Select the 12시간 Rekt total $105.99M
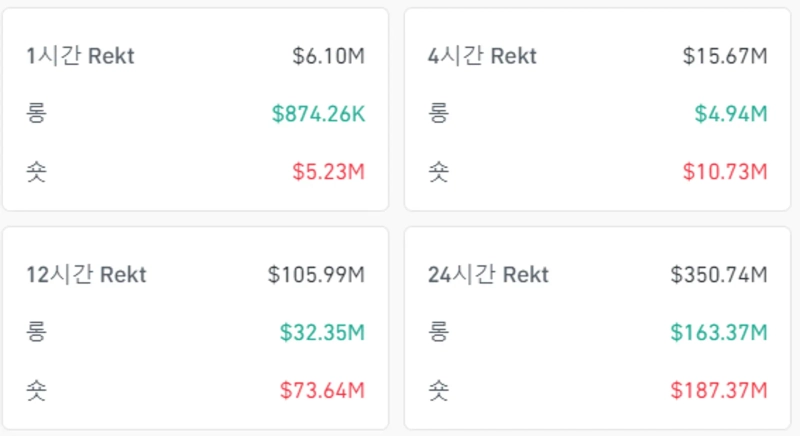 316,274
